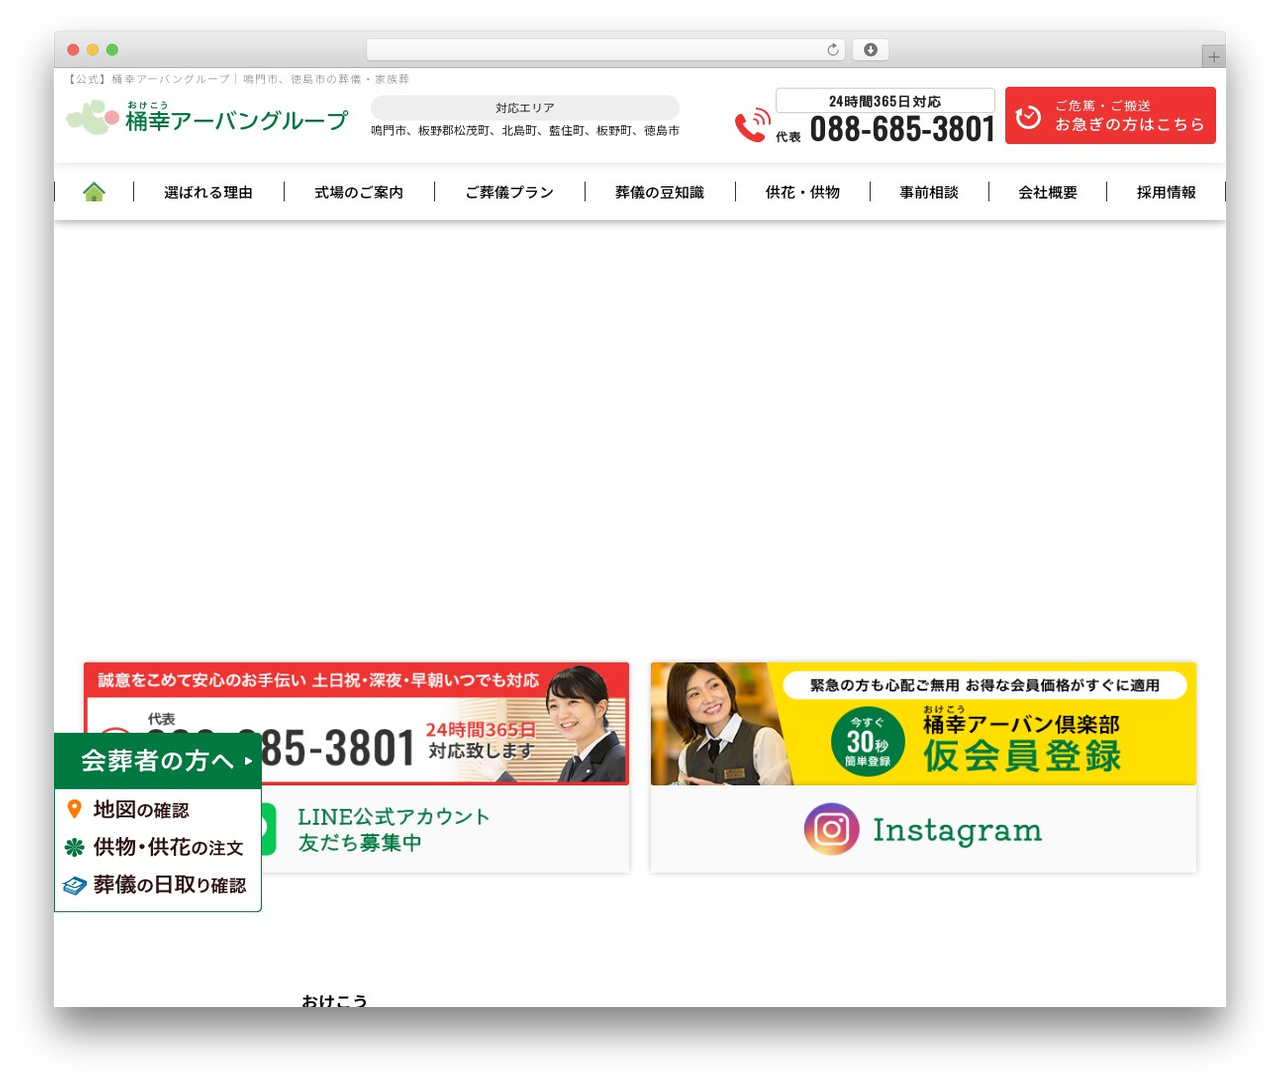Select 供物・供花の注文 in the side panel
Viewport: 1280px width, 1084px height.
[168, 848]
